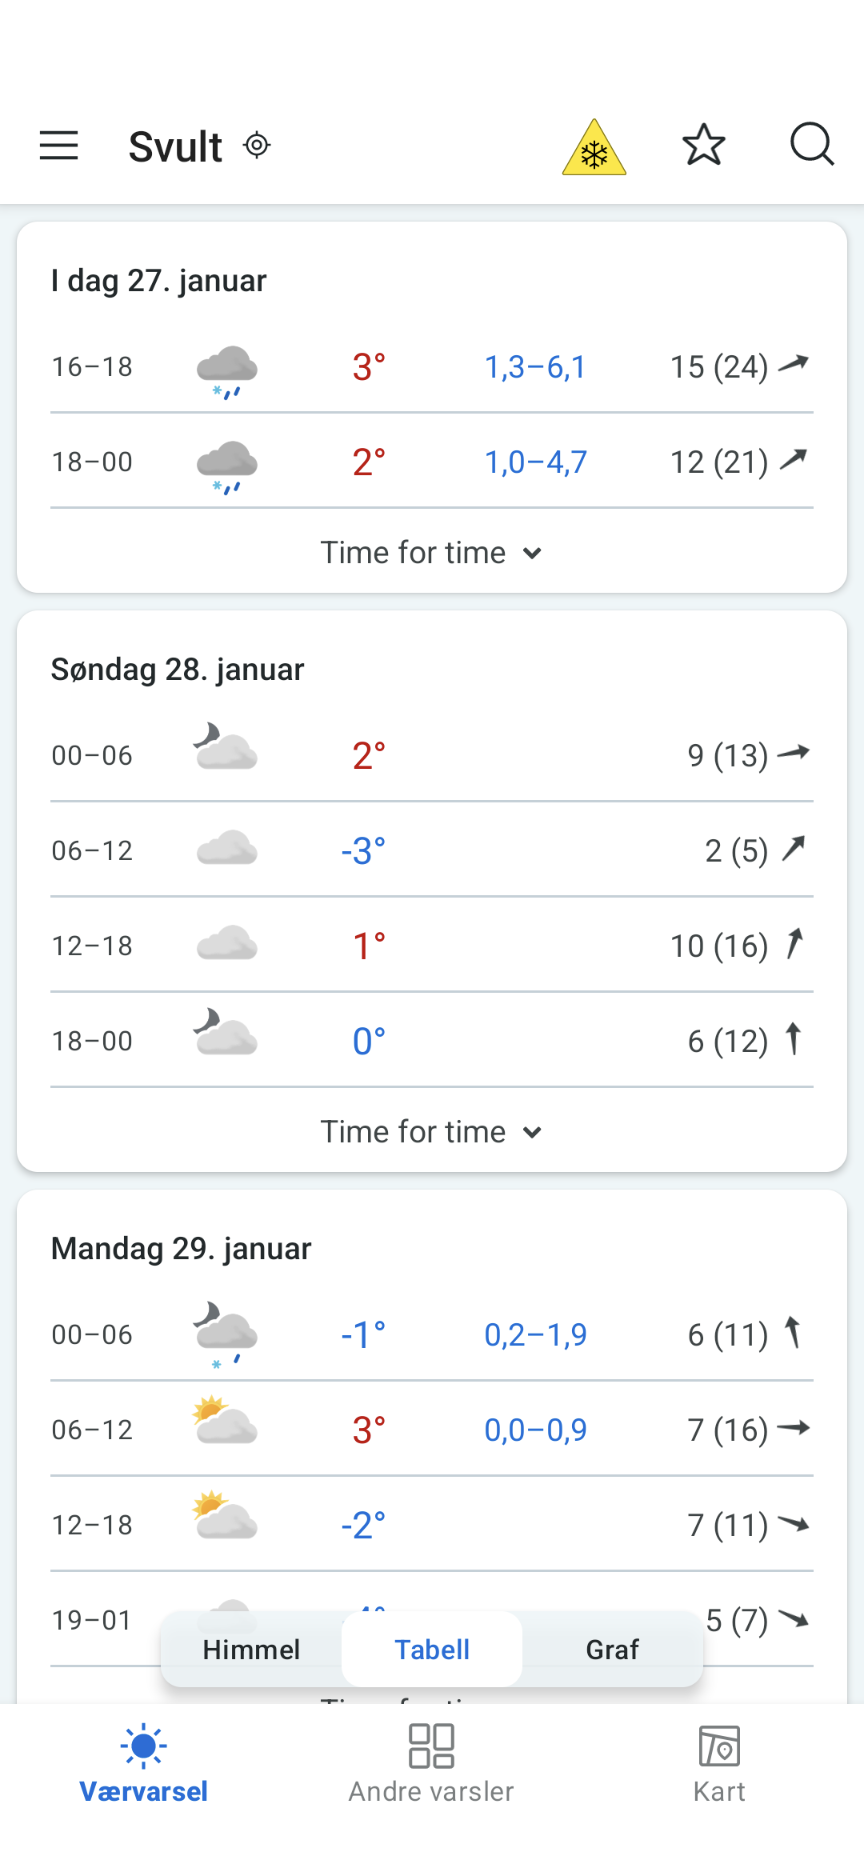864x1872 pixels.
Task: Open the search magnifier
Action: (811, 145)
